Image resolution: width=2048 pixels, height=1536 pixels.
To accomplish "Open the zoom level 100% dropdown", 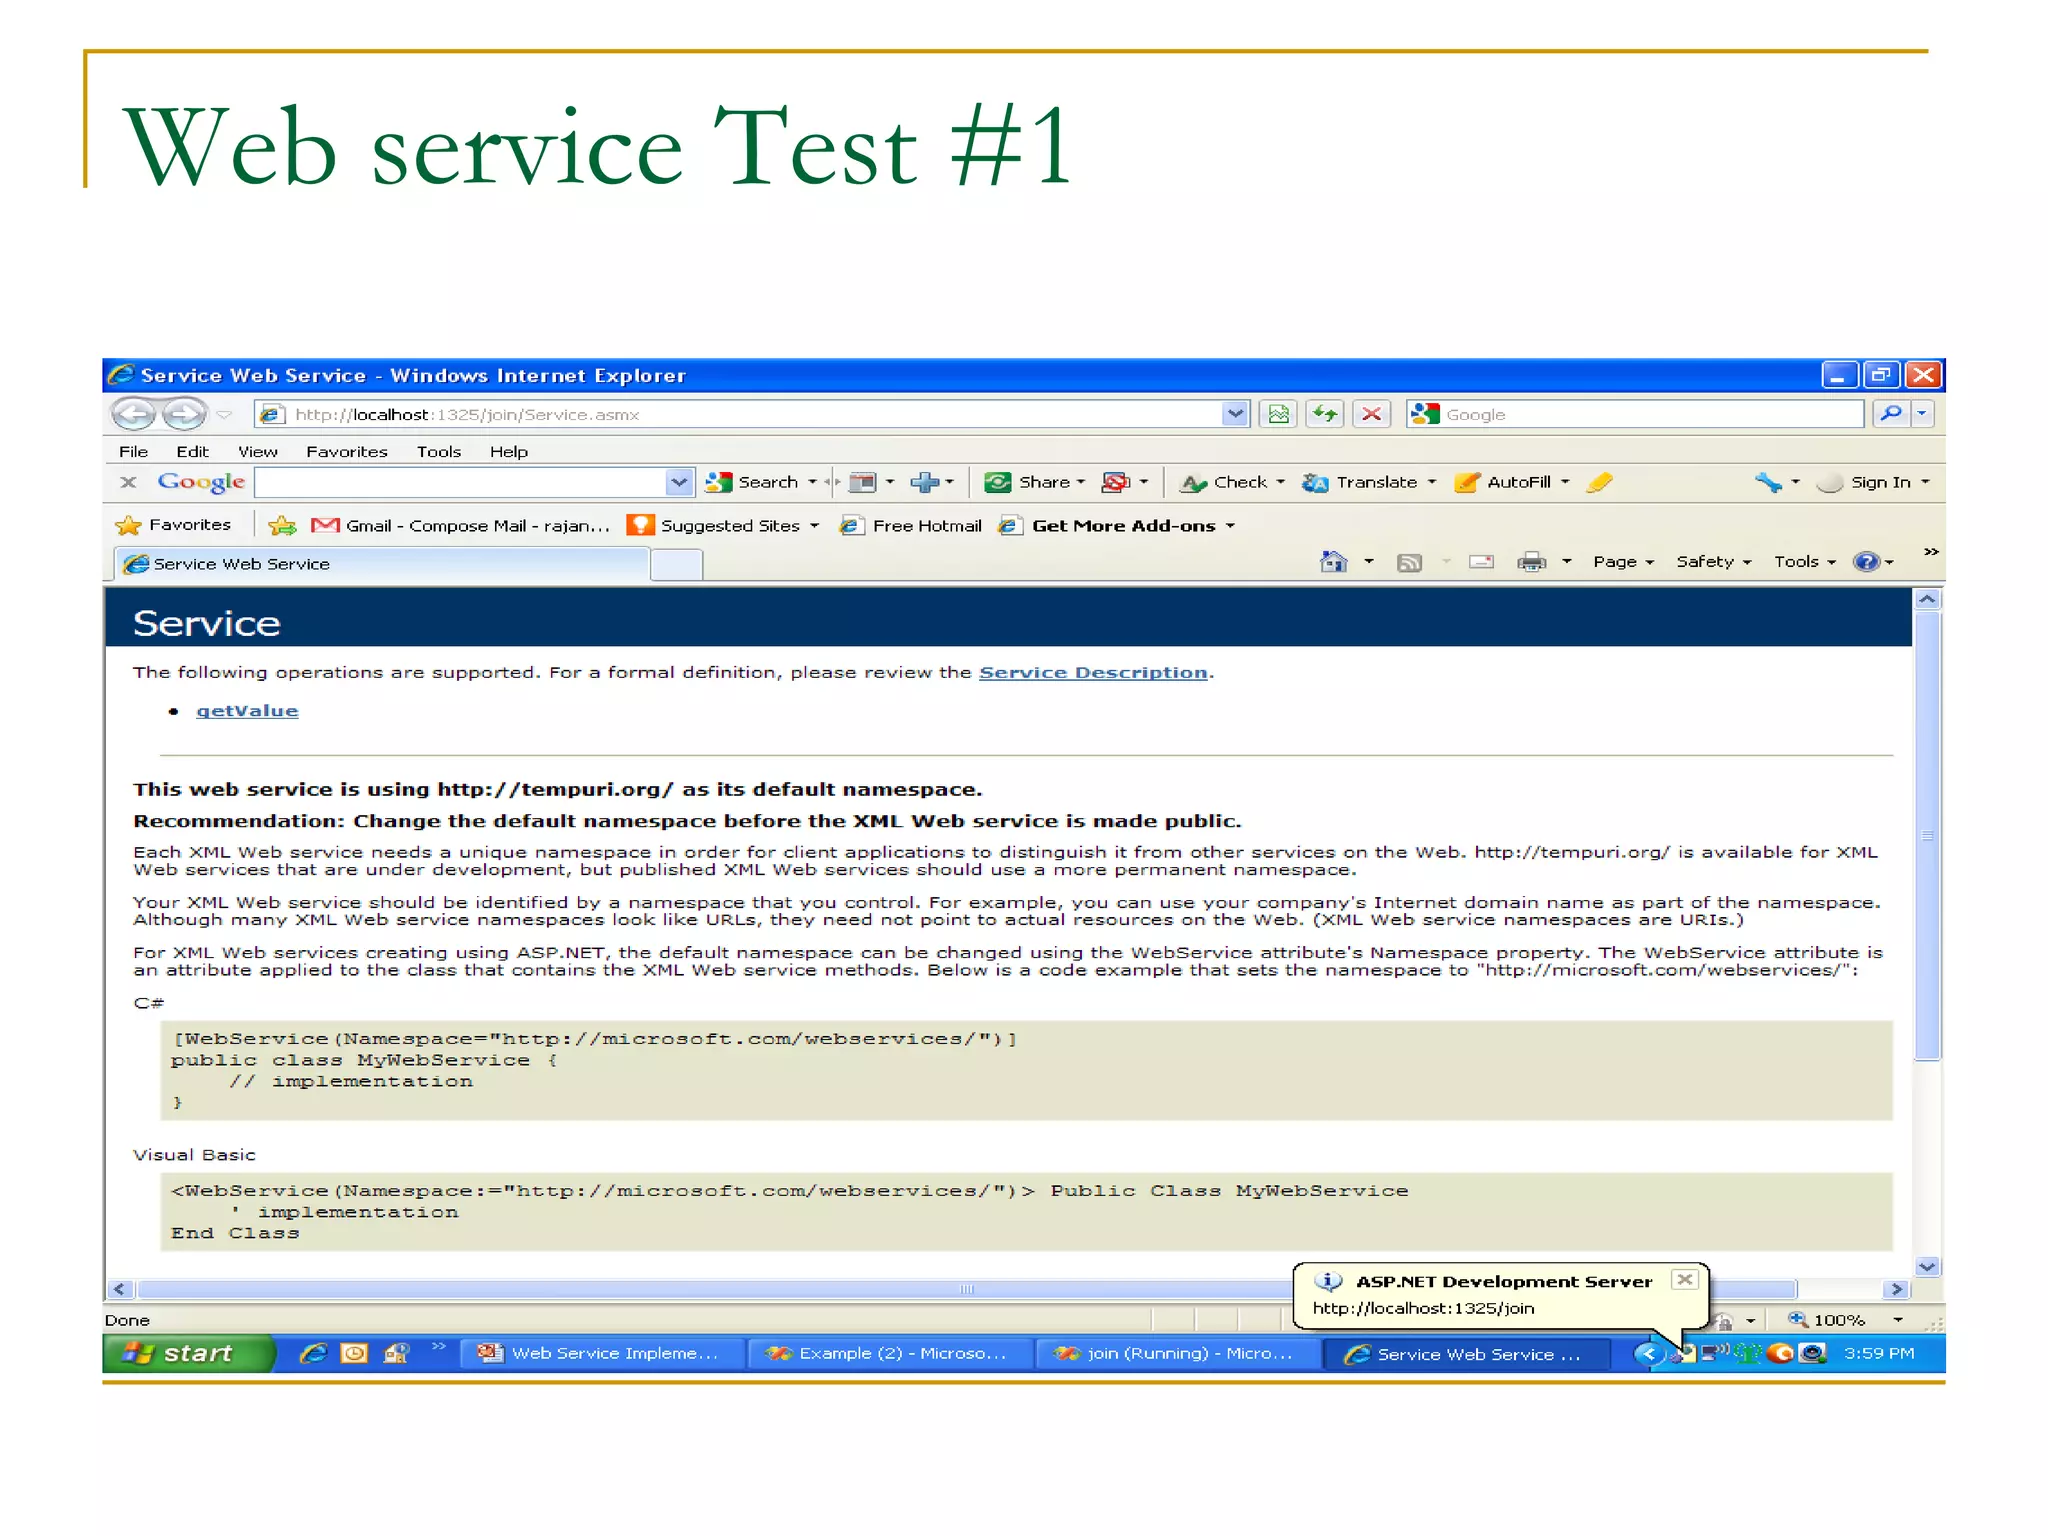I will pyautogui.click(x=1898, y=1320).
